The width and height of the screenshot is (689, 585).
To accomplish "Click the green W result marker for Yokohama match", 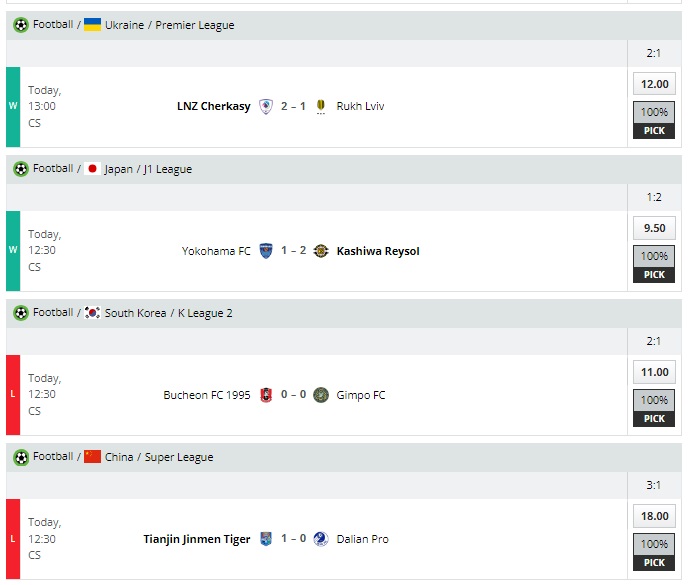I will pos(13,251).
